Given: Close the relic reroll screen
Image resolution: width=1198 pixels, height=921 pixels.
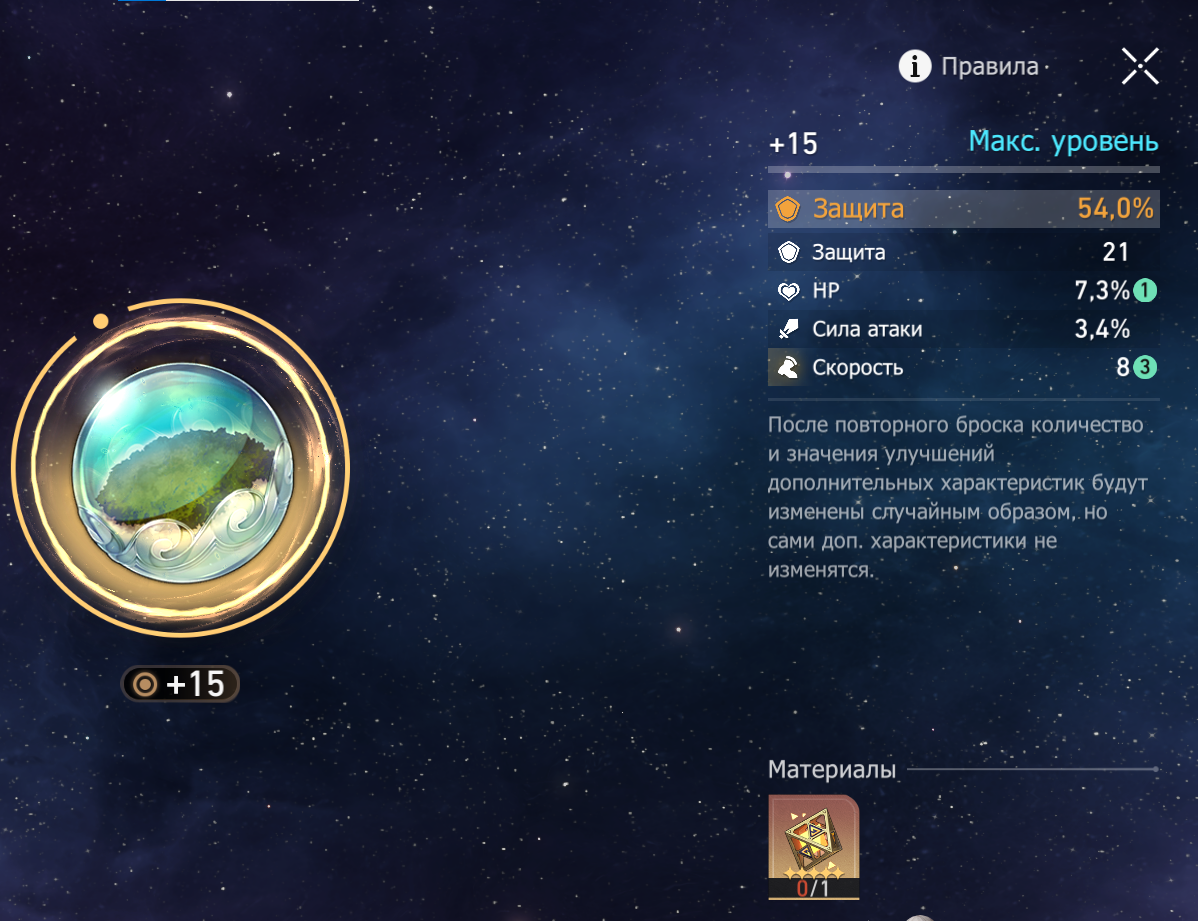Looking at the screenshot, I should (1140, 66).
